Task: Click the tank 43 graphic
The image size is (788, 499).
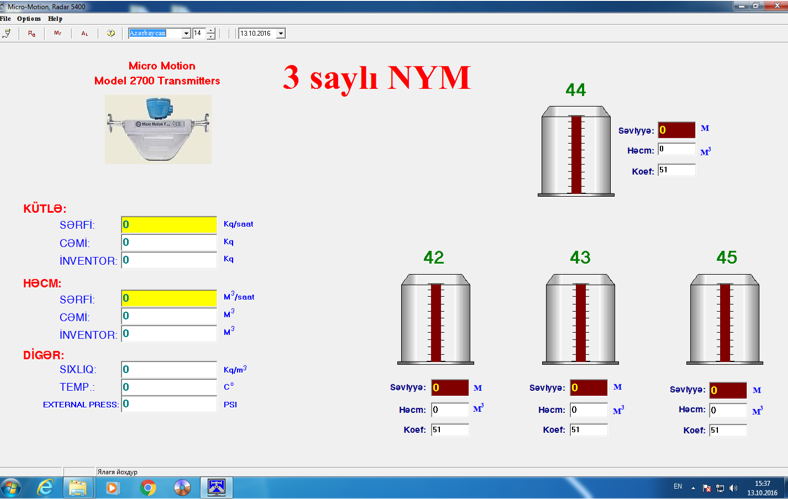Action: tap(580, 319)
